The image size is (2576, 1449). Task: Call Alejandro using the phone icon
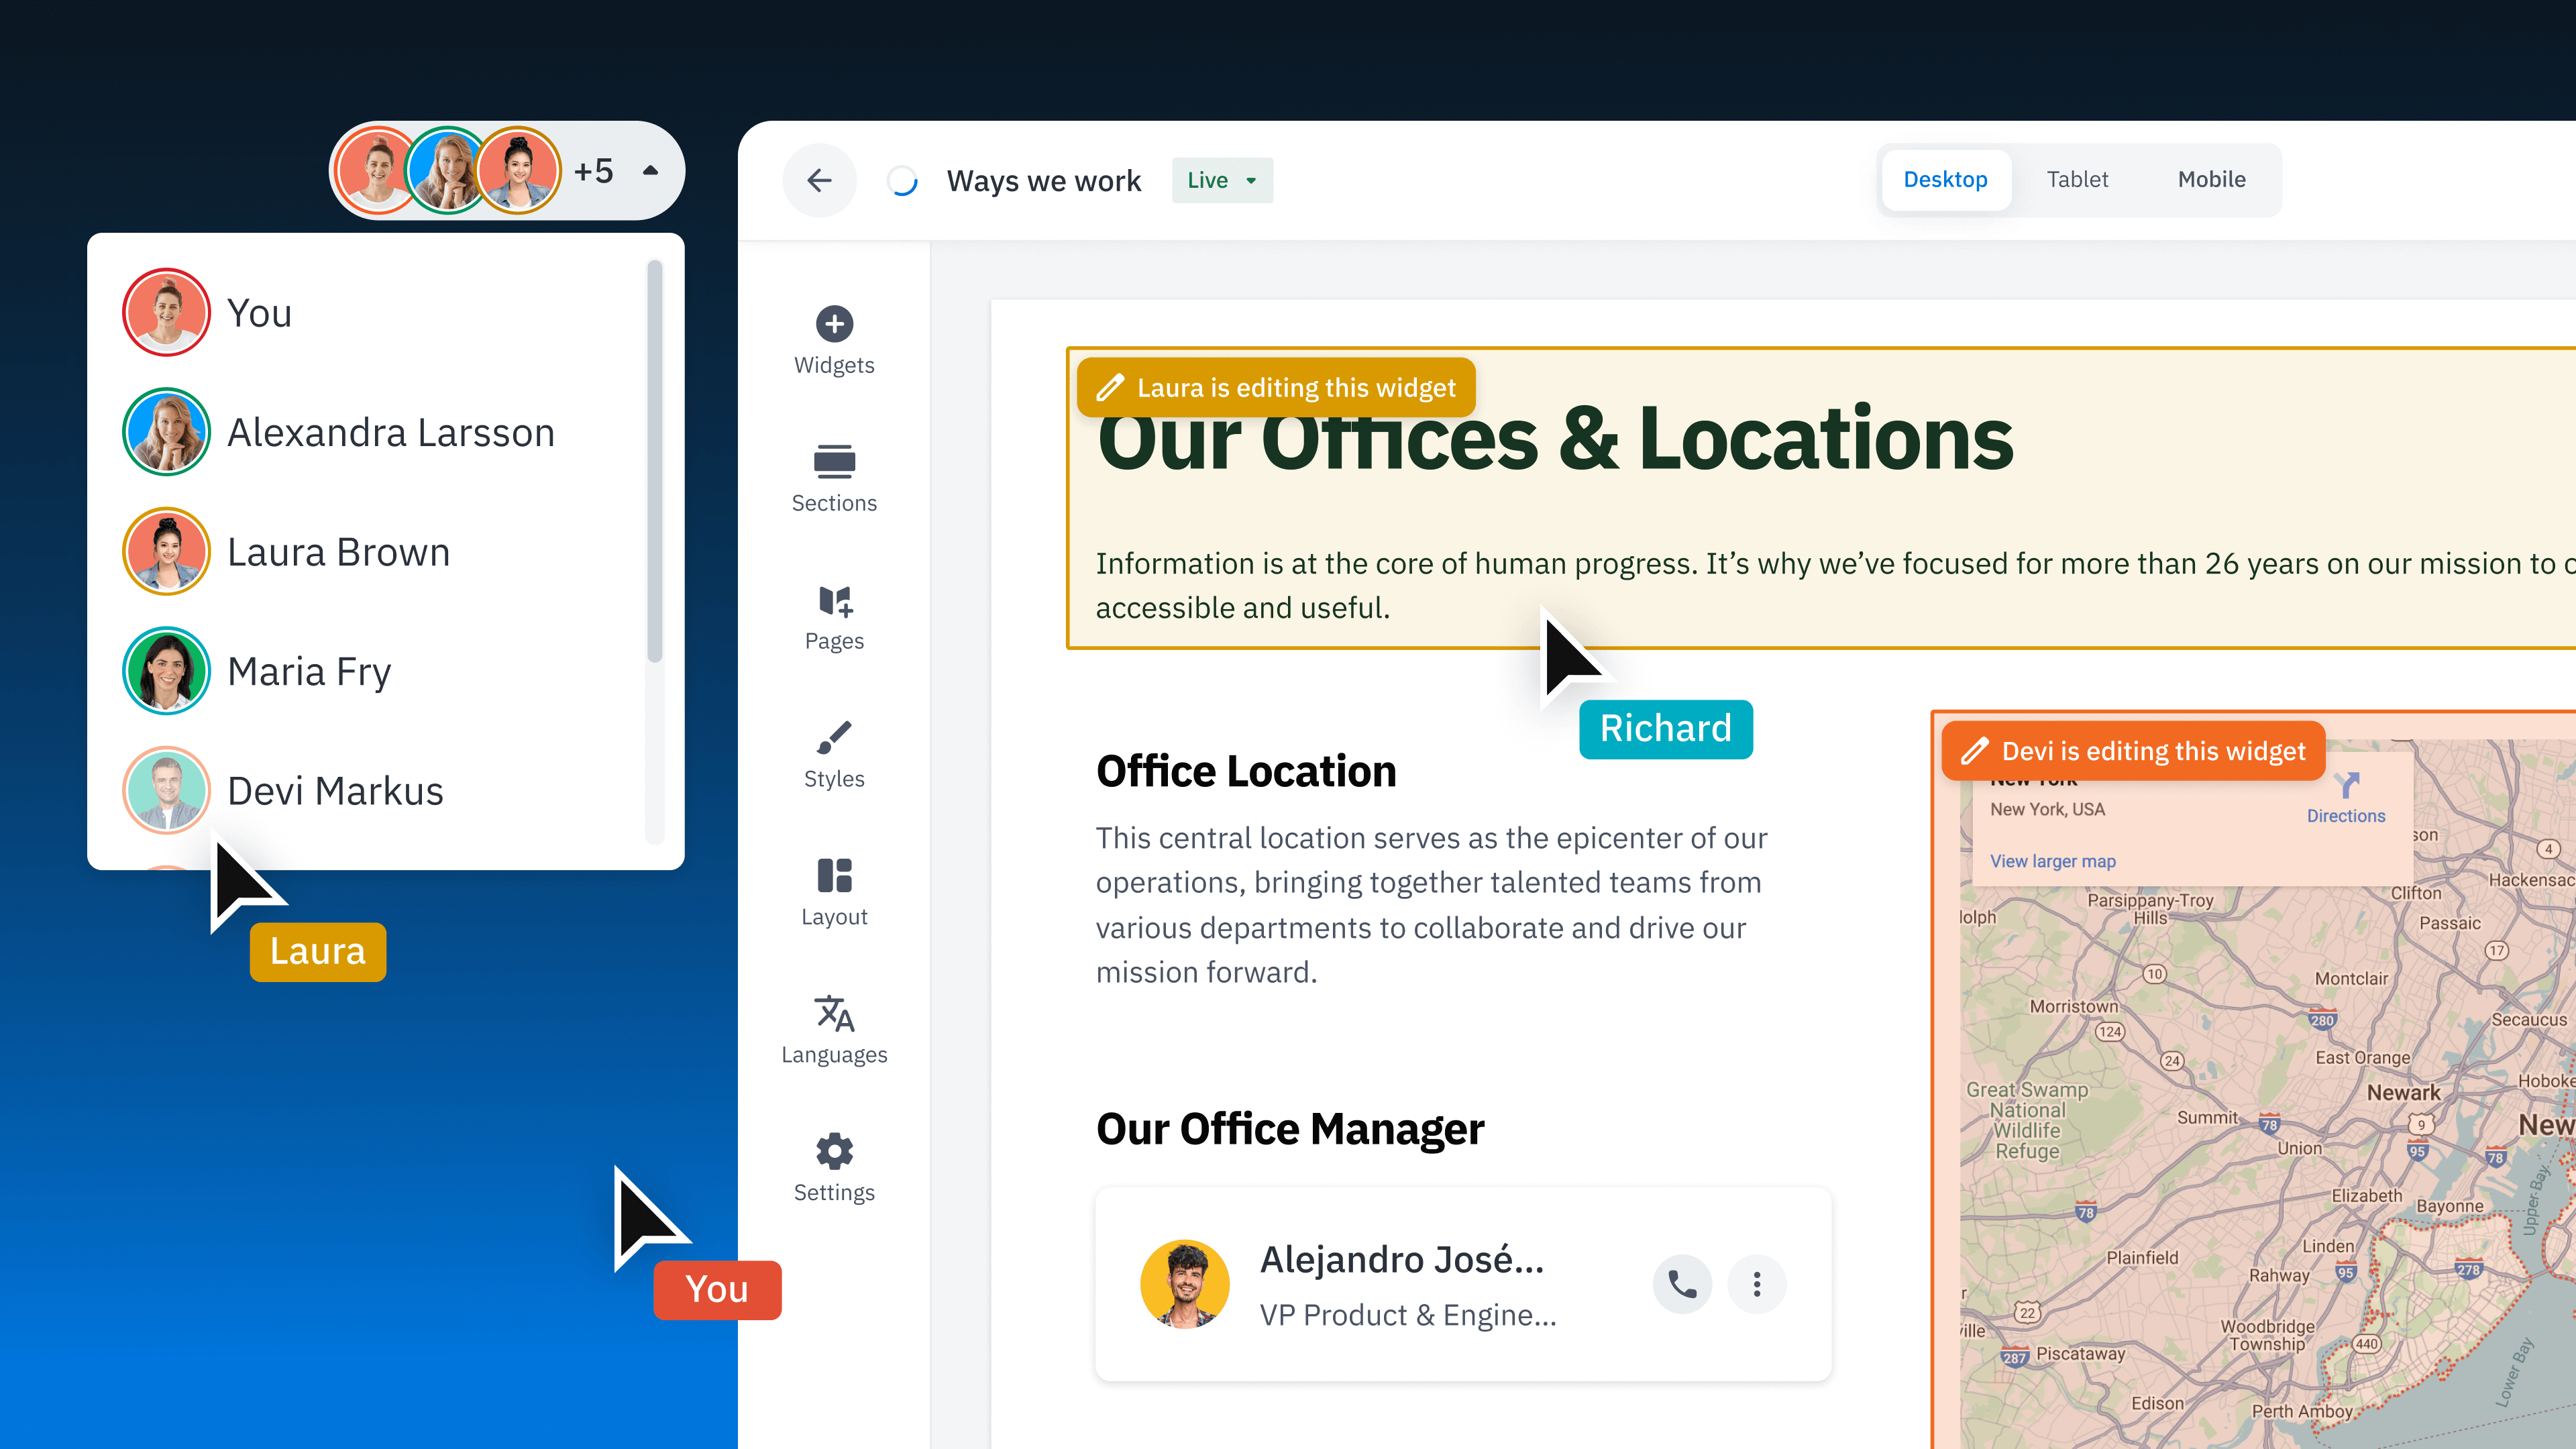click(x=1682, y=1284)
